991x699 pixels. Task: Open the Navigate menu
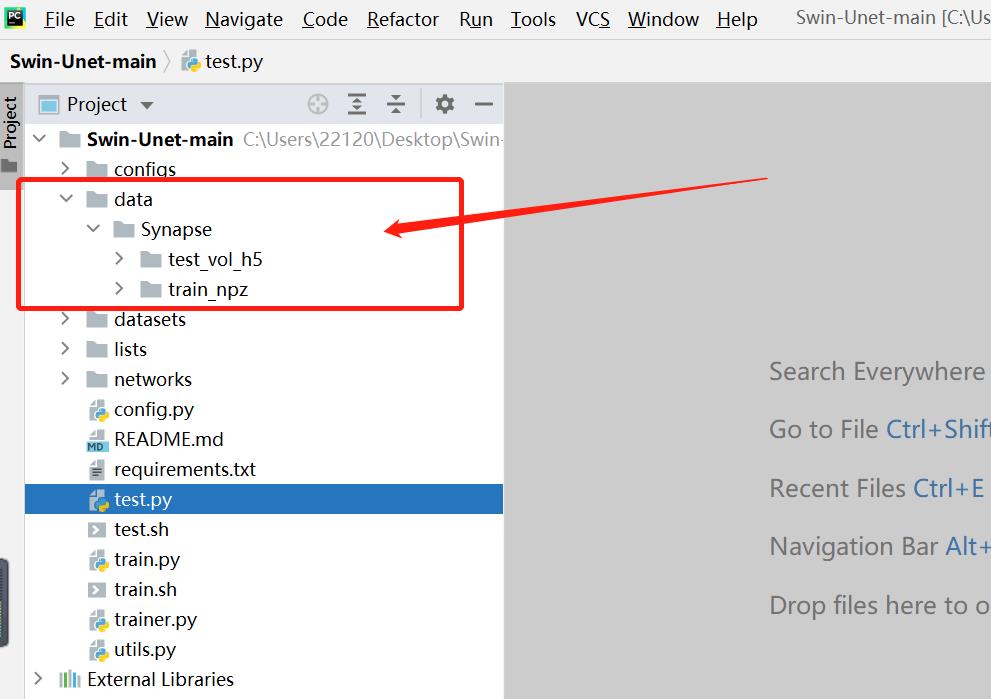pos(244,20)
